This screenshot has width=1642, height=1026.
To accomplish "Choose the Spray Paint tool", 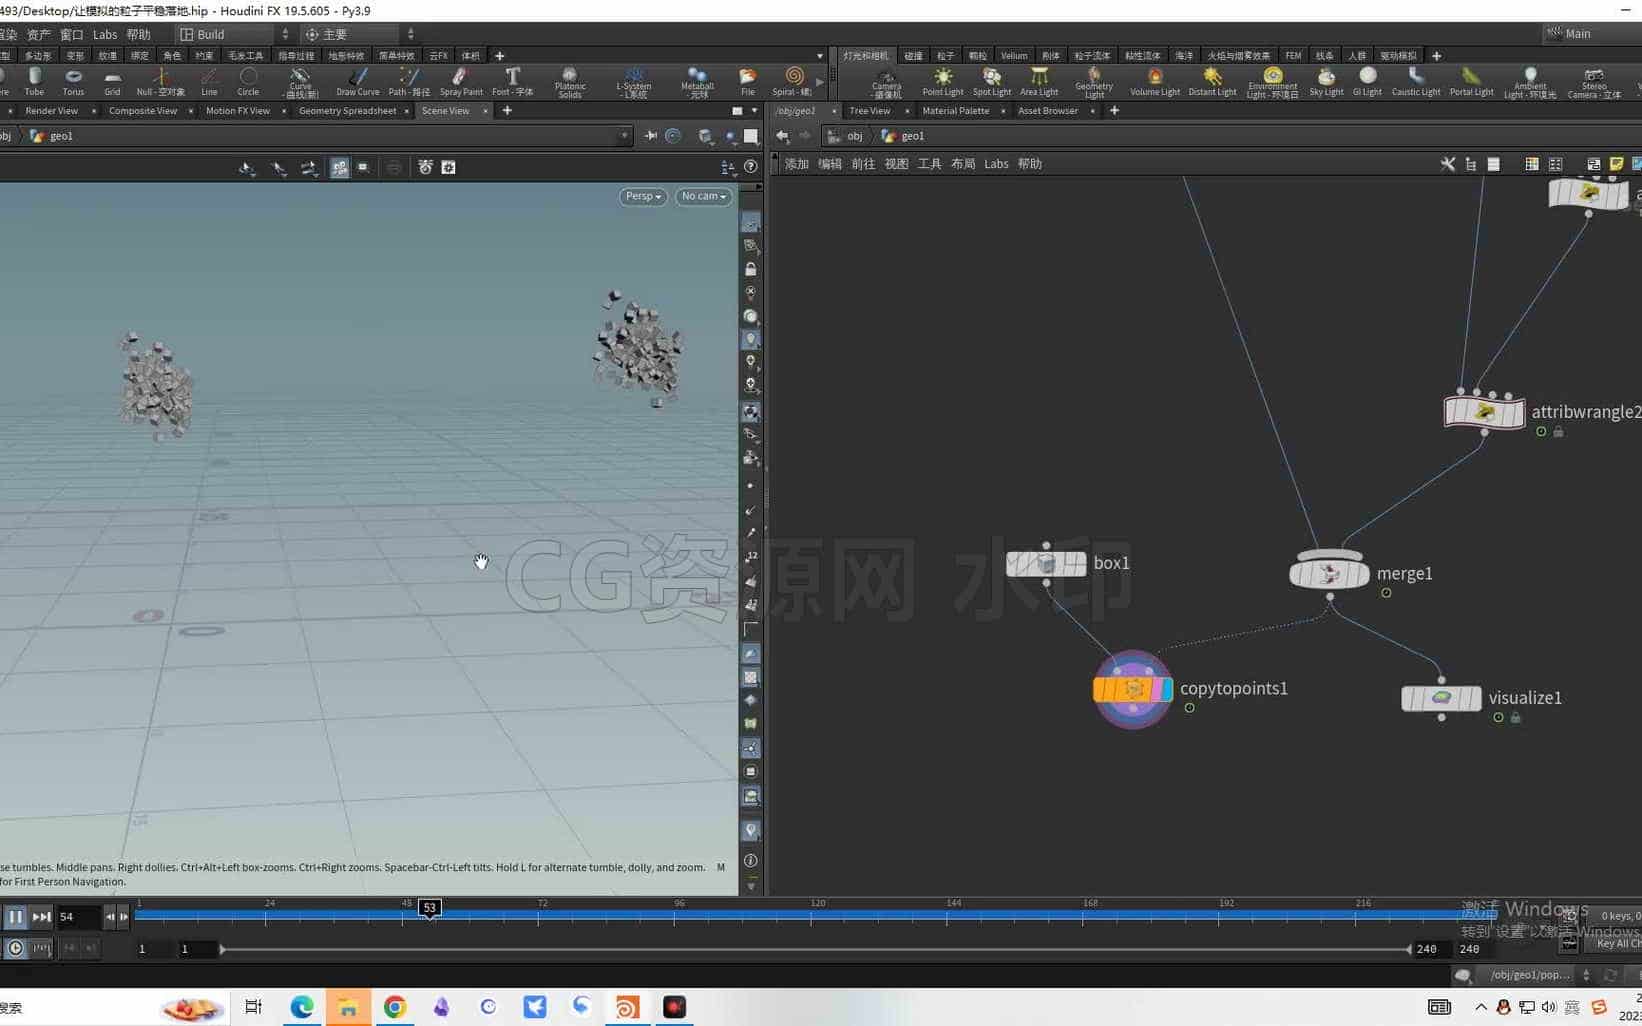I will pos(461,82).
